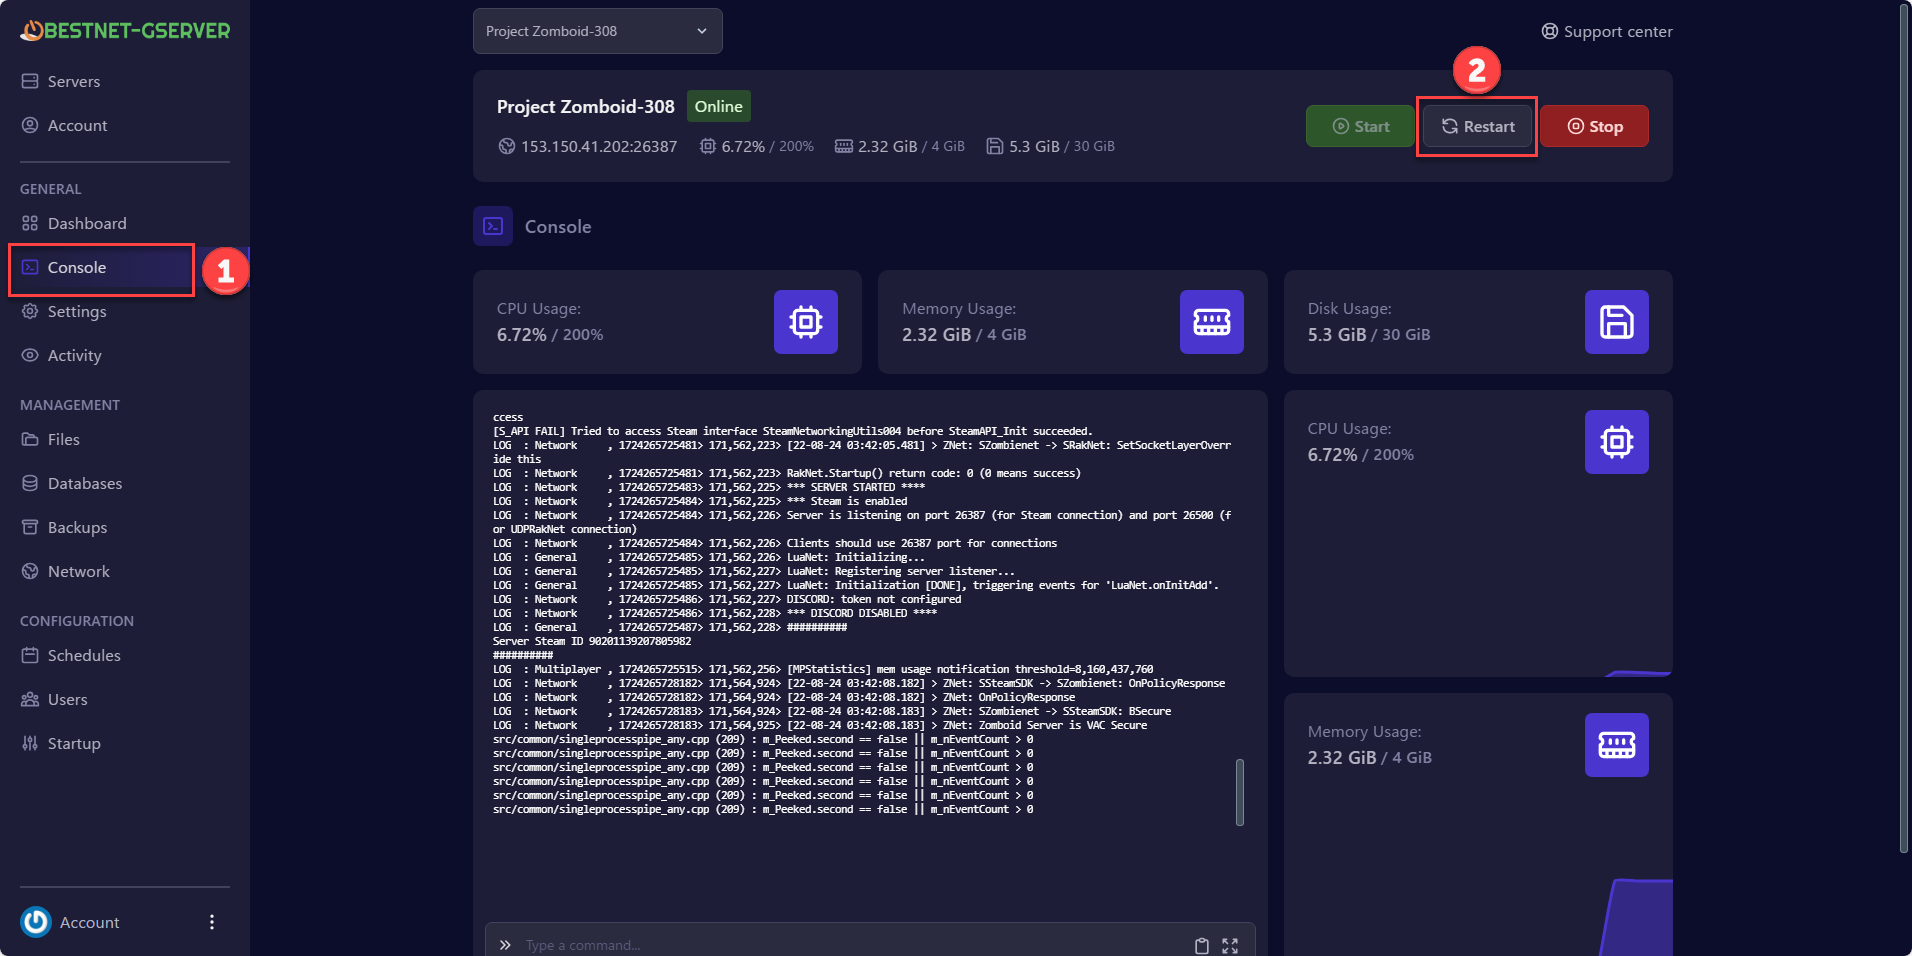Open the Servers page
The height and width of the screenshot is (956, 1912).
[74, 81]
